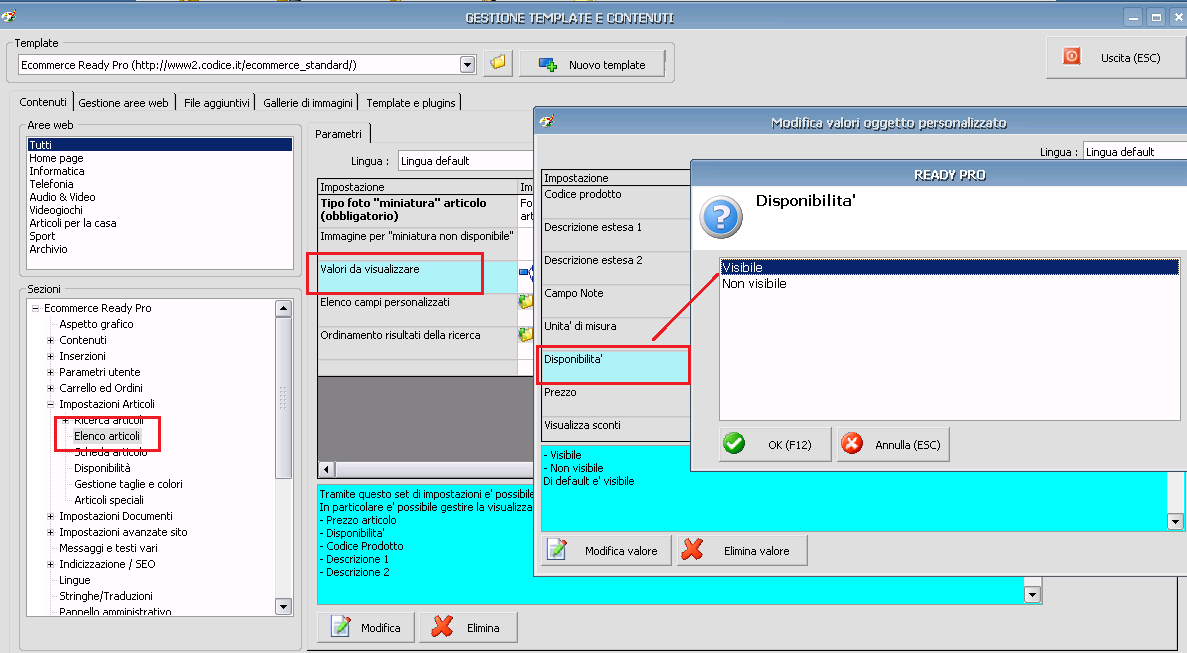The width and height of the screenshot is (1187, 653).
Task: Click the Uscita (ESC) button
Action: click(x=1116, y=58)
